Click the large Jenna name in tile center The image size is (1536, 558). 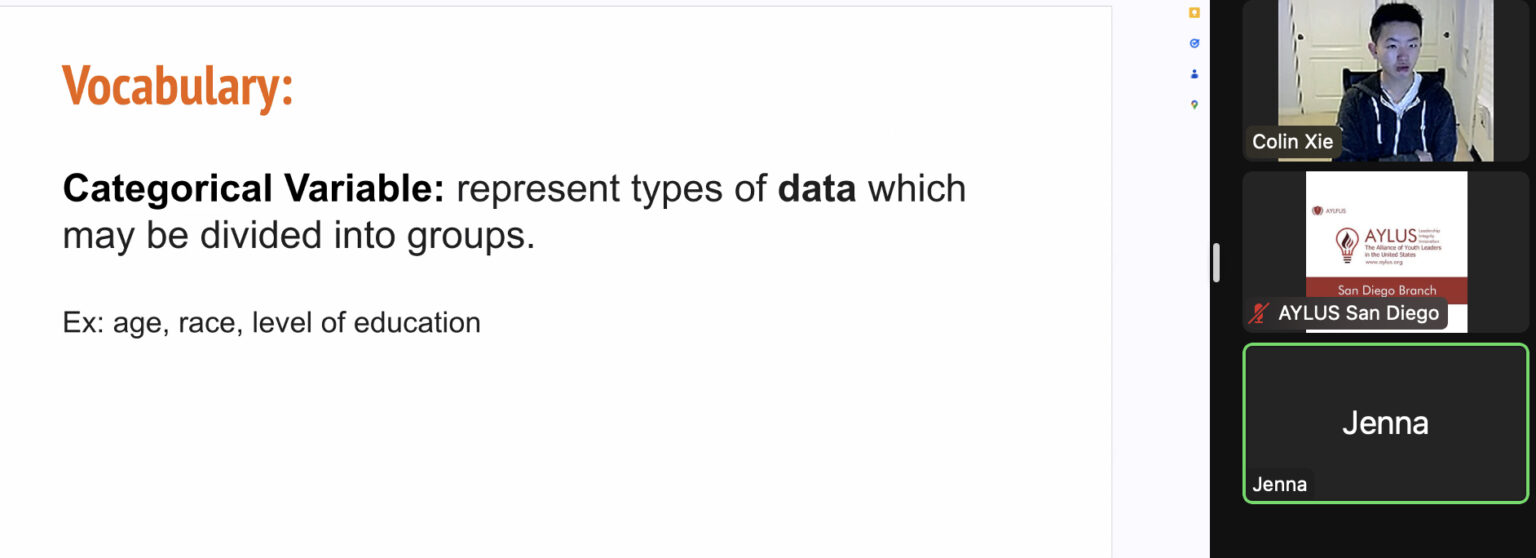1385,423
